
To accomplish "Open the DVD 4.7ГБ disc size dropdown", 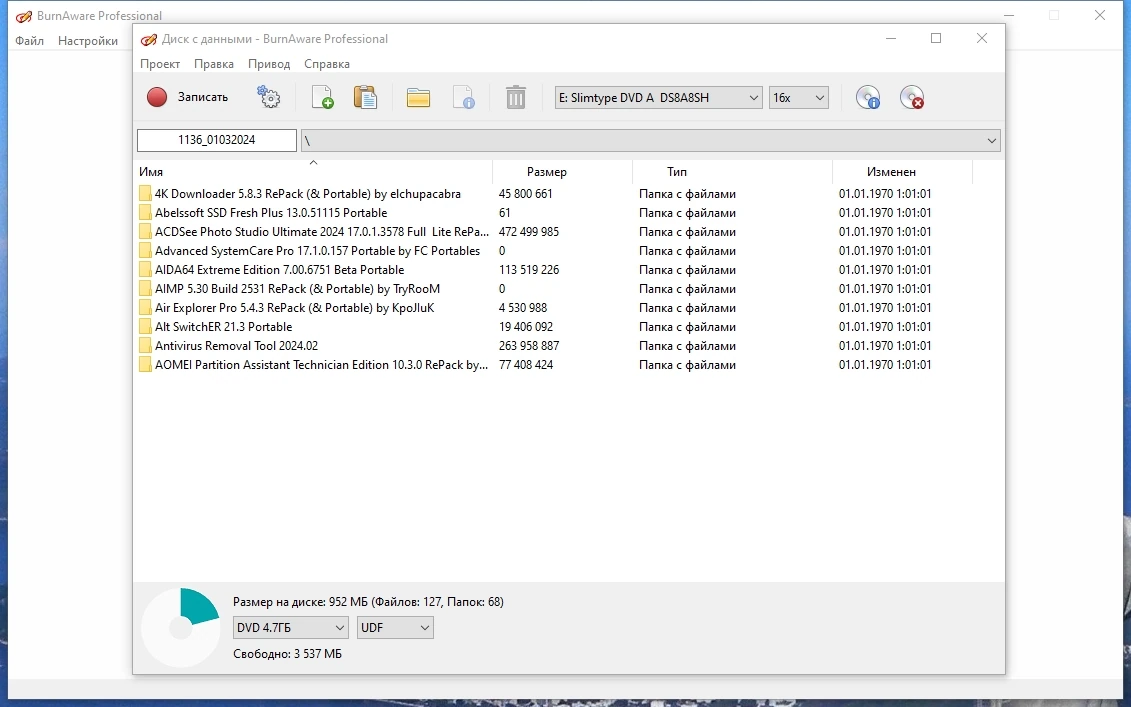I will (291, 628).
